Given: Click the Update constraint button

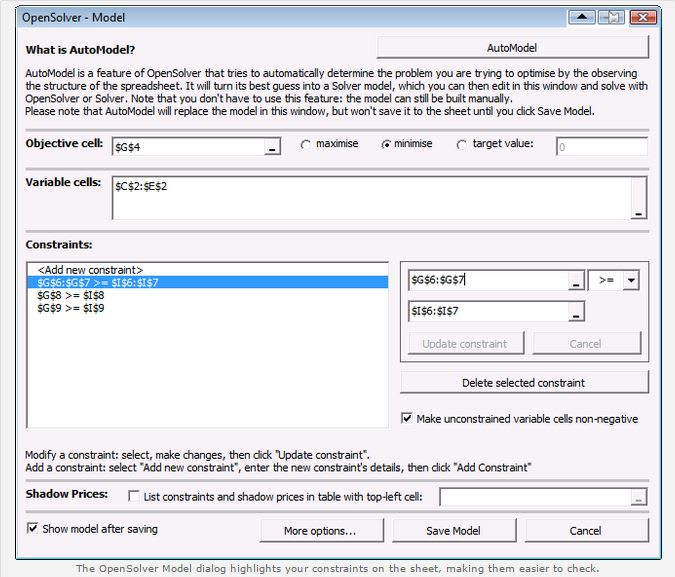Looking at the screenshot, I should [466, 343].
